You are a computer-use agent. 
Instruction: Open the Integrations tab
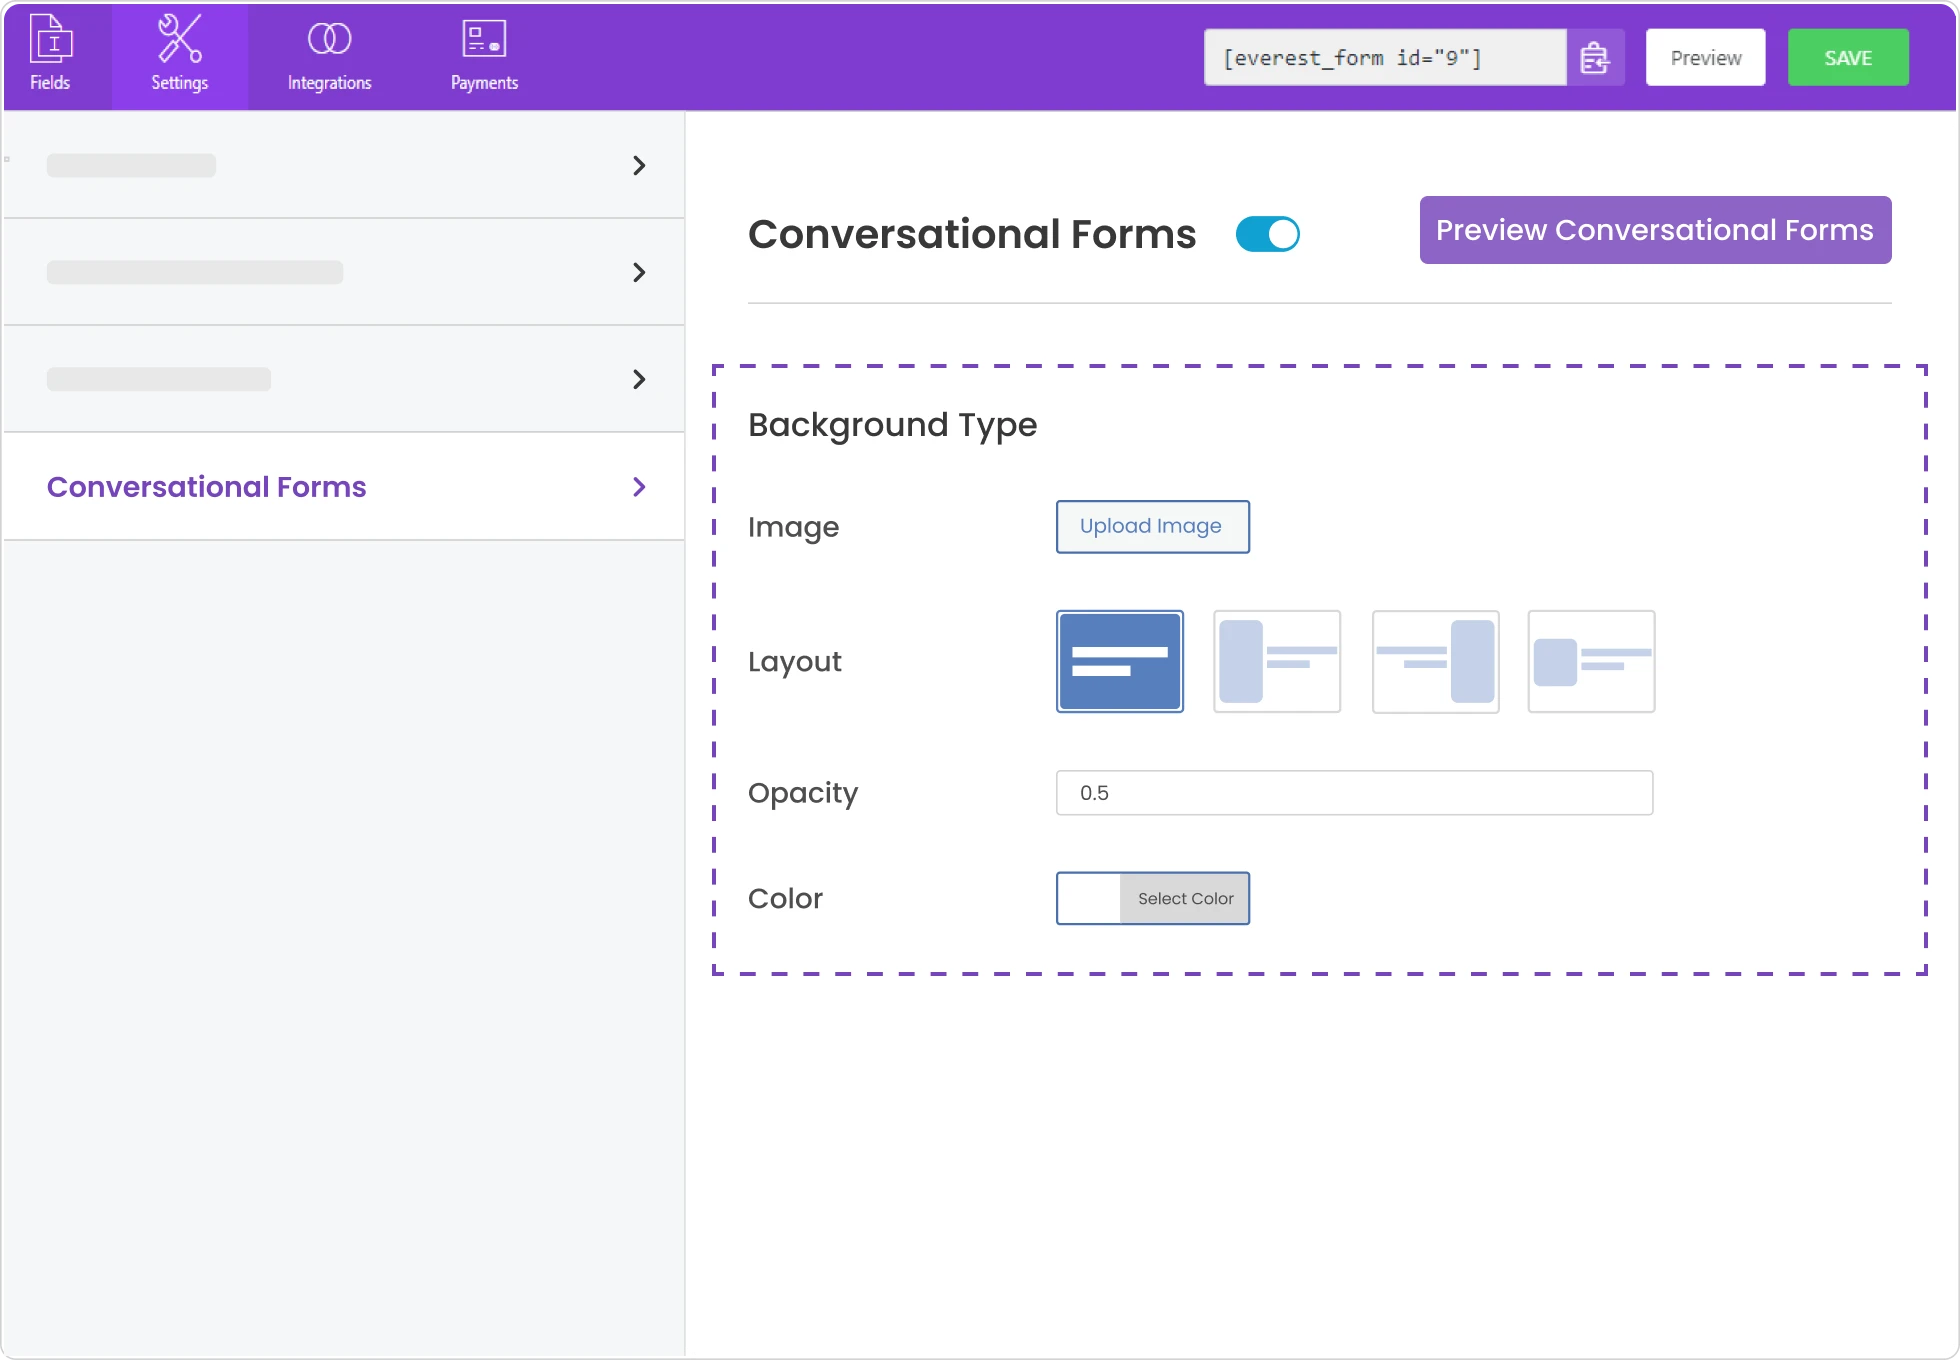(330, 55)
